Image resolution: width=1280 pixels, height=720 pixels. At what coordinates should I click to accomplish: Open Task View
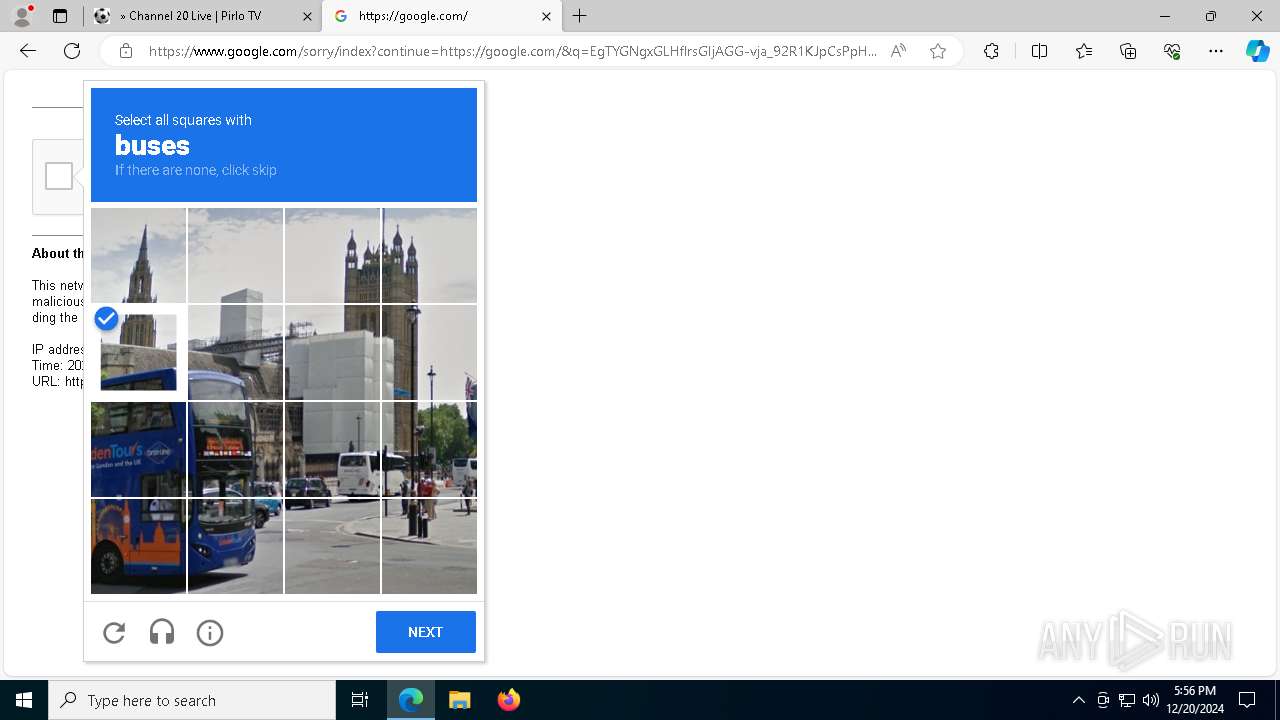(x=360, y=700)
